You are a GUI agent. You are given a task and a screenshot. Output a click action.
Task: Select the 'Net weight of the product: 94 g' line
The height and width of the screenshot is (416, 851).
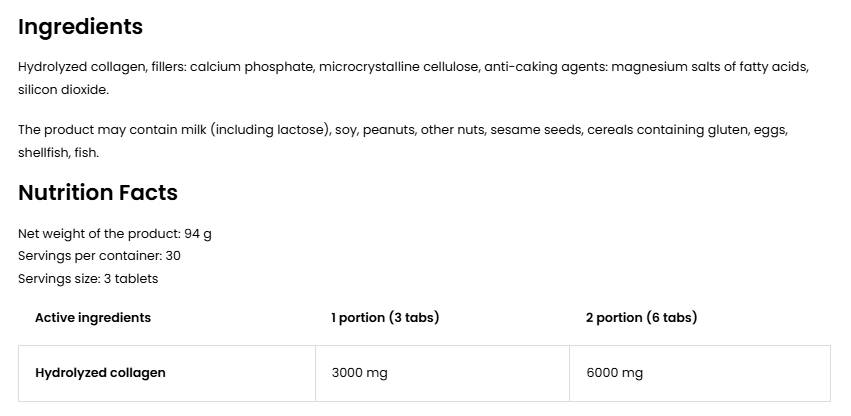(115, 234)
